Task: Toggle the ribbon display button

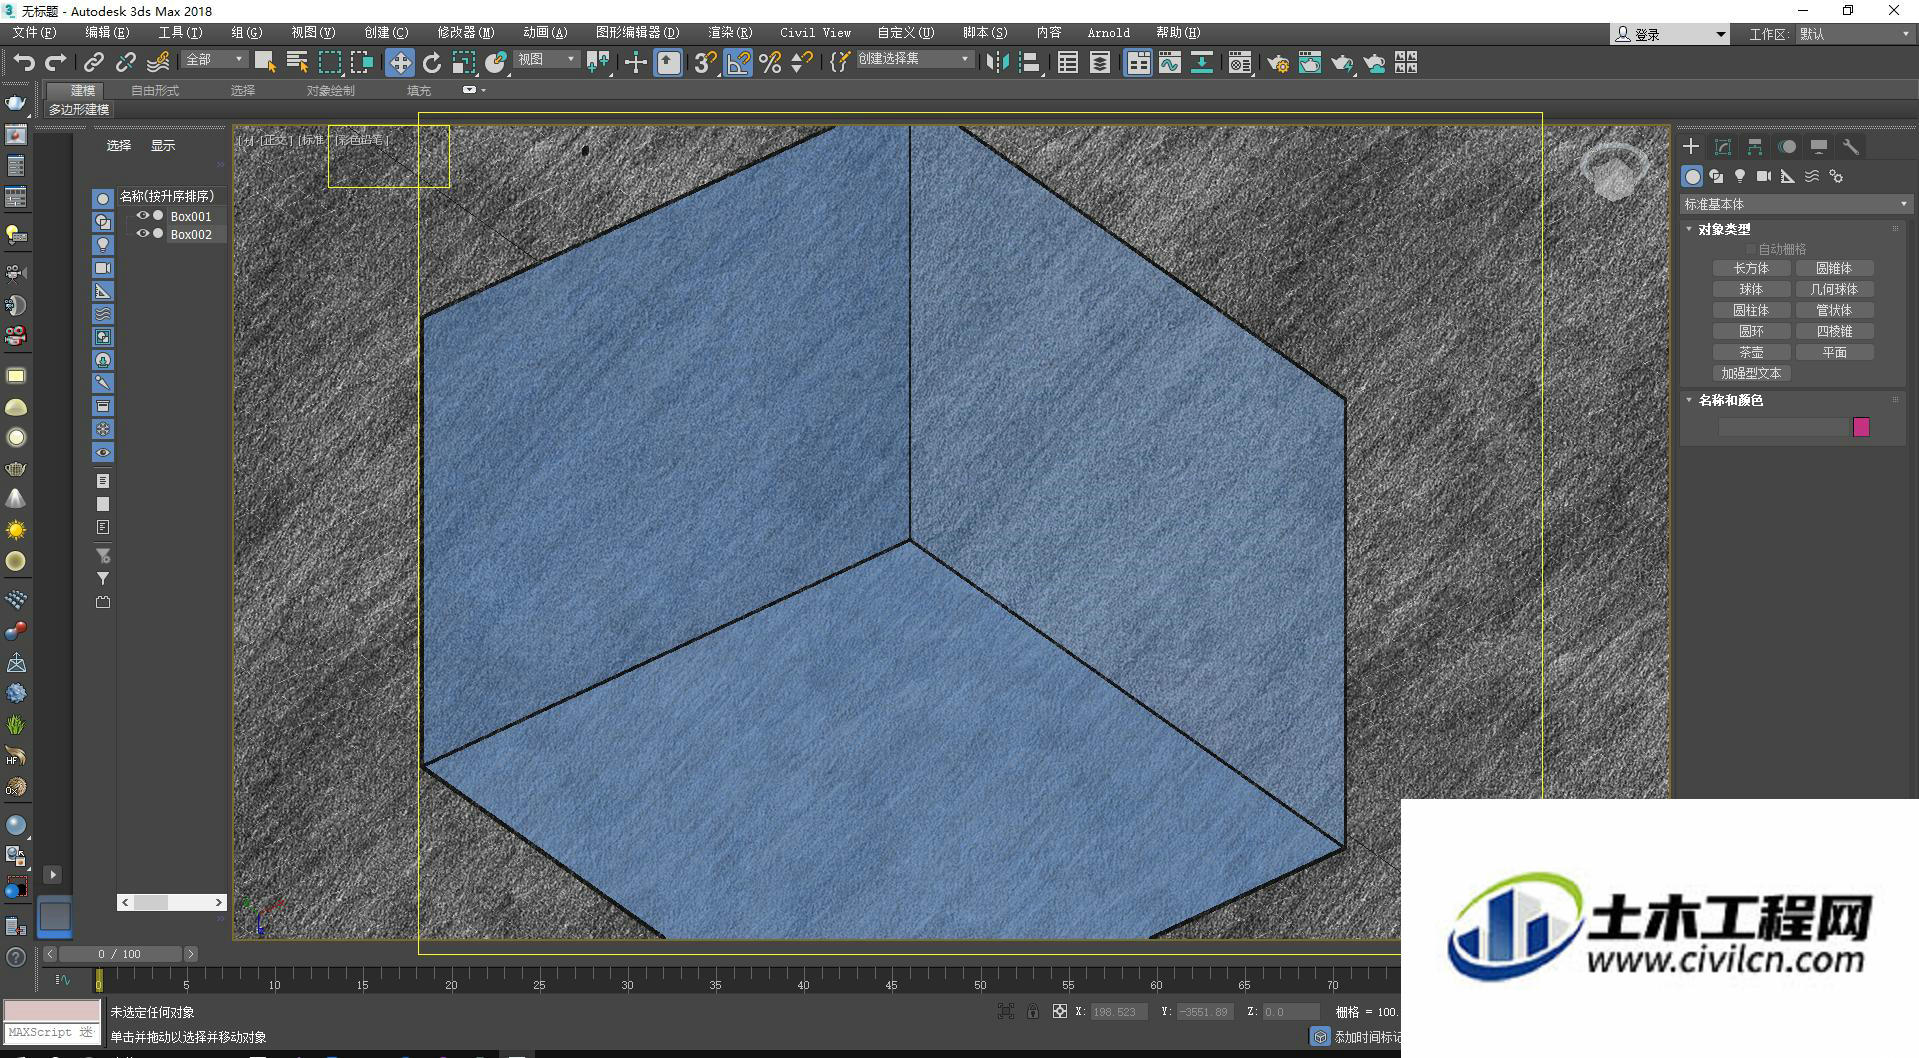Action: tap(1138, 63)
